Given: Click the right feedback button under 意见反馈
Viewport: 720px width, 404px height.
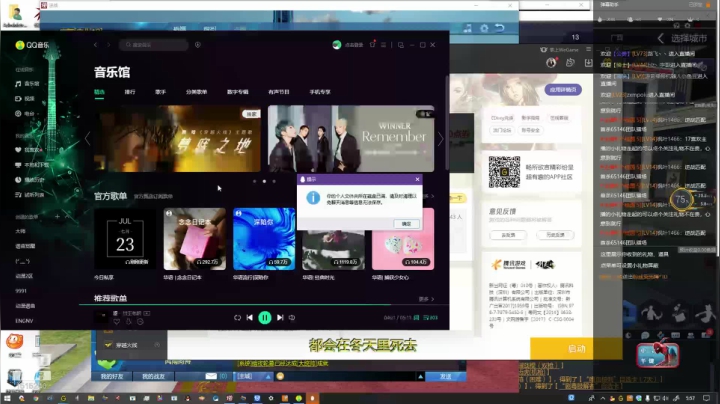Looking at the screenshot, I should click(x=555, y=235).
